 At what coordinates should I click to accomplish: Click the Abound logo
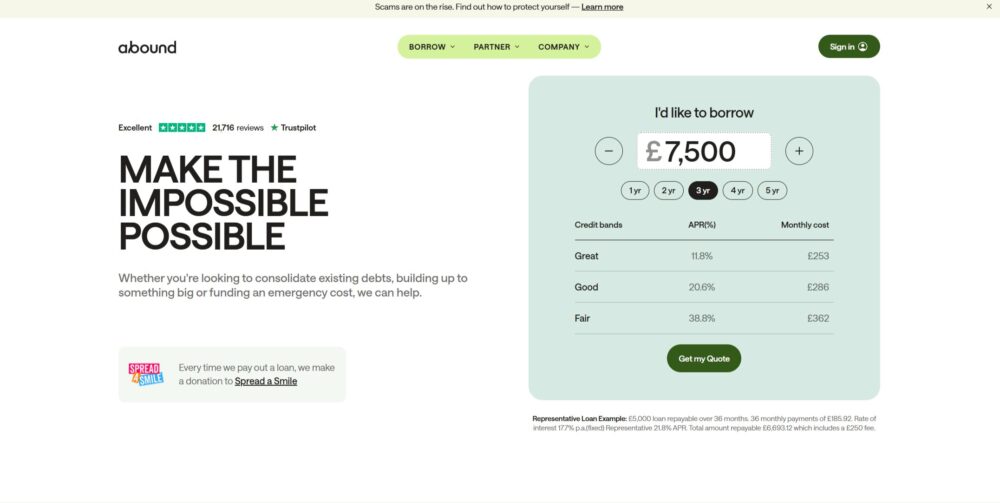tap(147, 47)
